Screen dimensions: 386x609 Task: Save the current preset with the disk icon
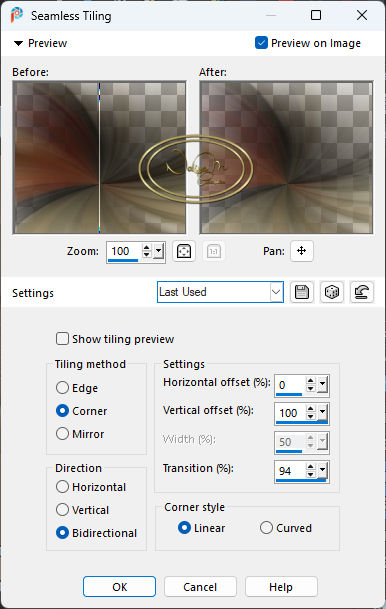tap(302, 292)
